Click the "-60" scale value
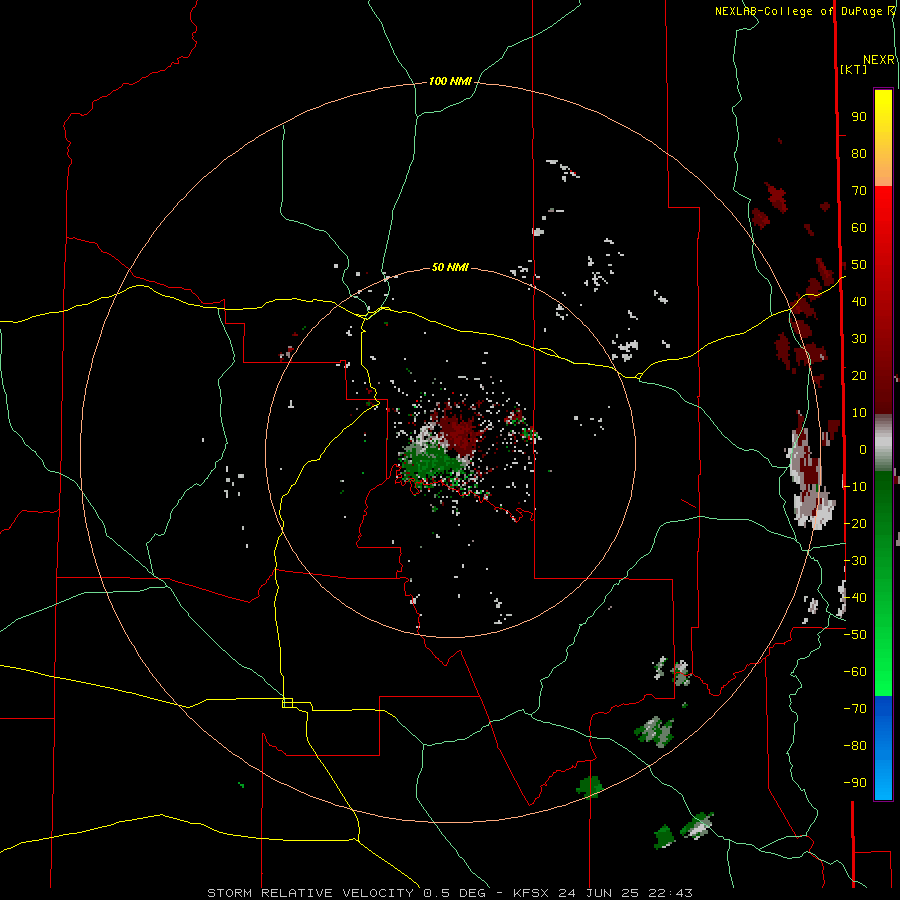 (855, 672)
